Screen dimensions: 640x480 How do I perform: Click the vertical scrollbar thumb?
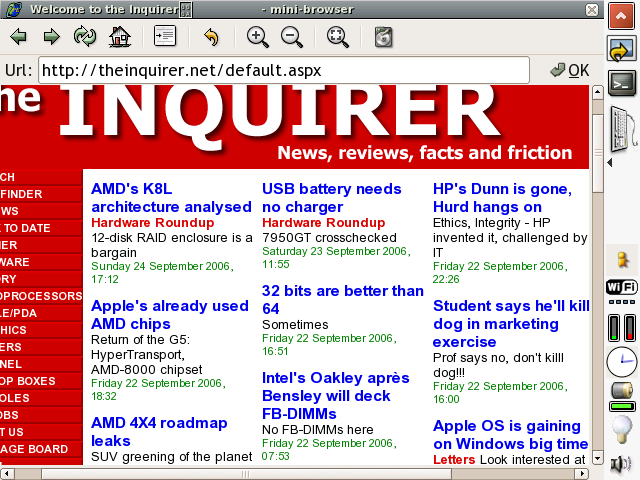click(x=598, y=153)
